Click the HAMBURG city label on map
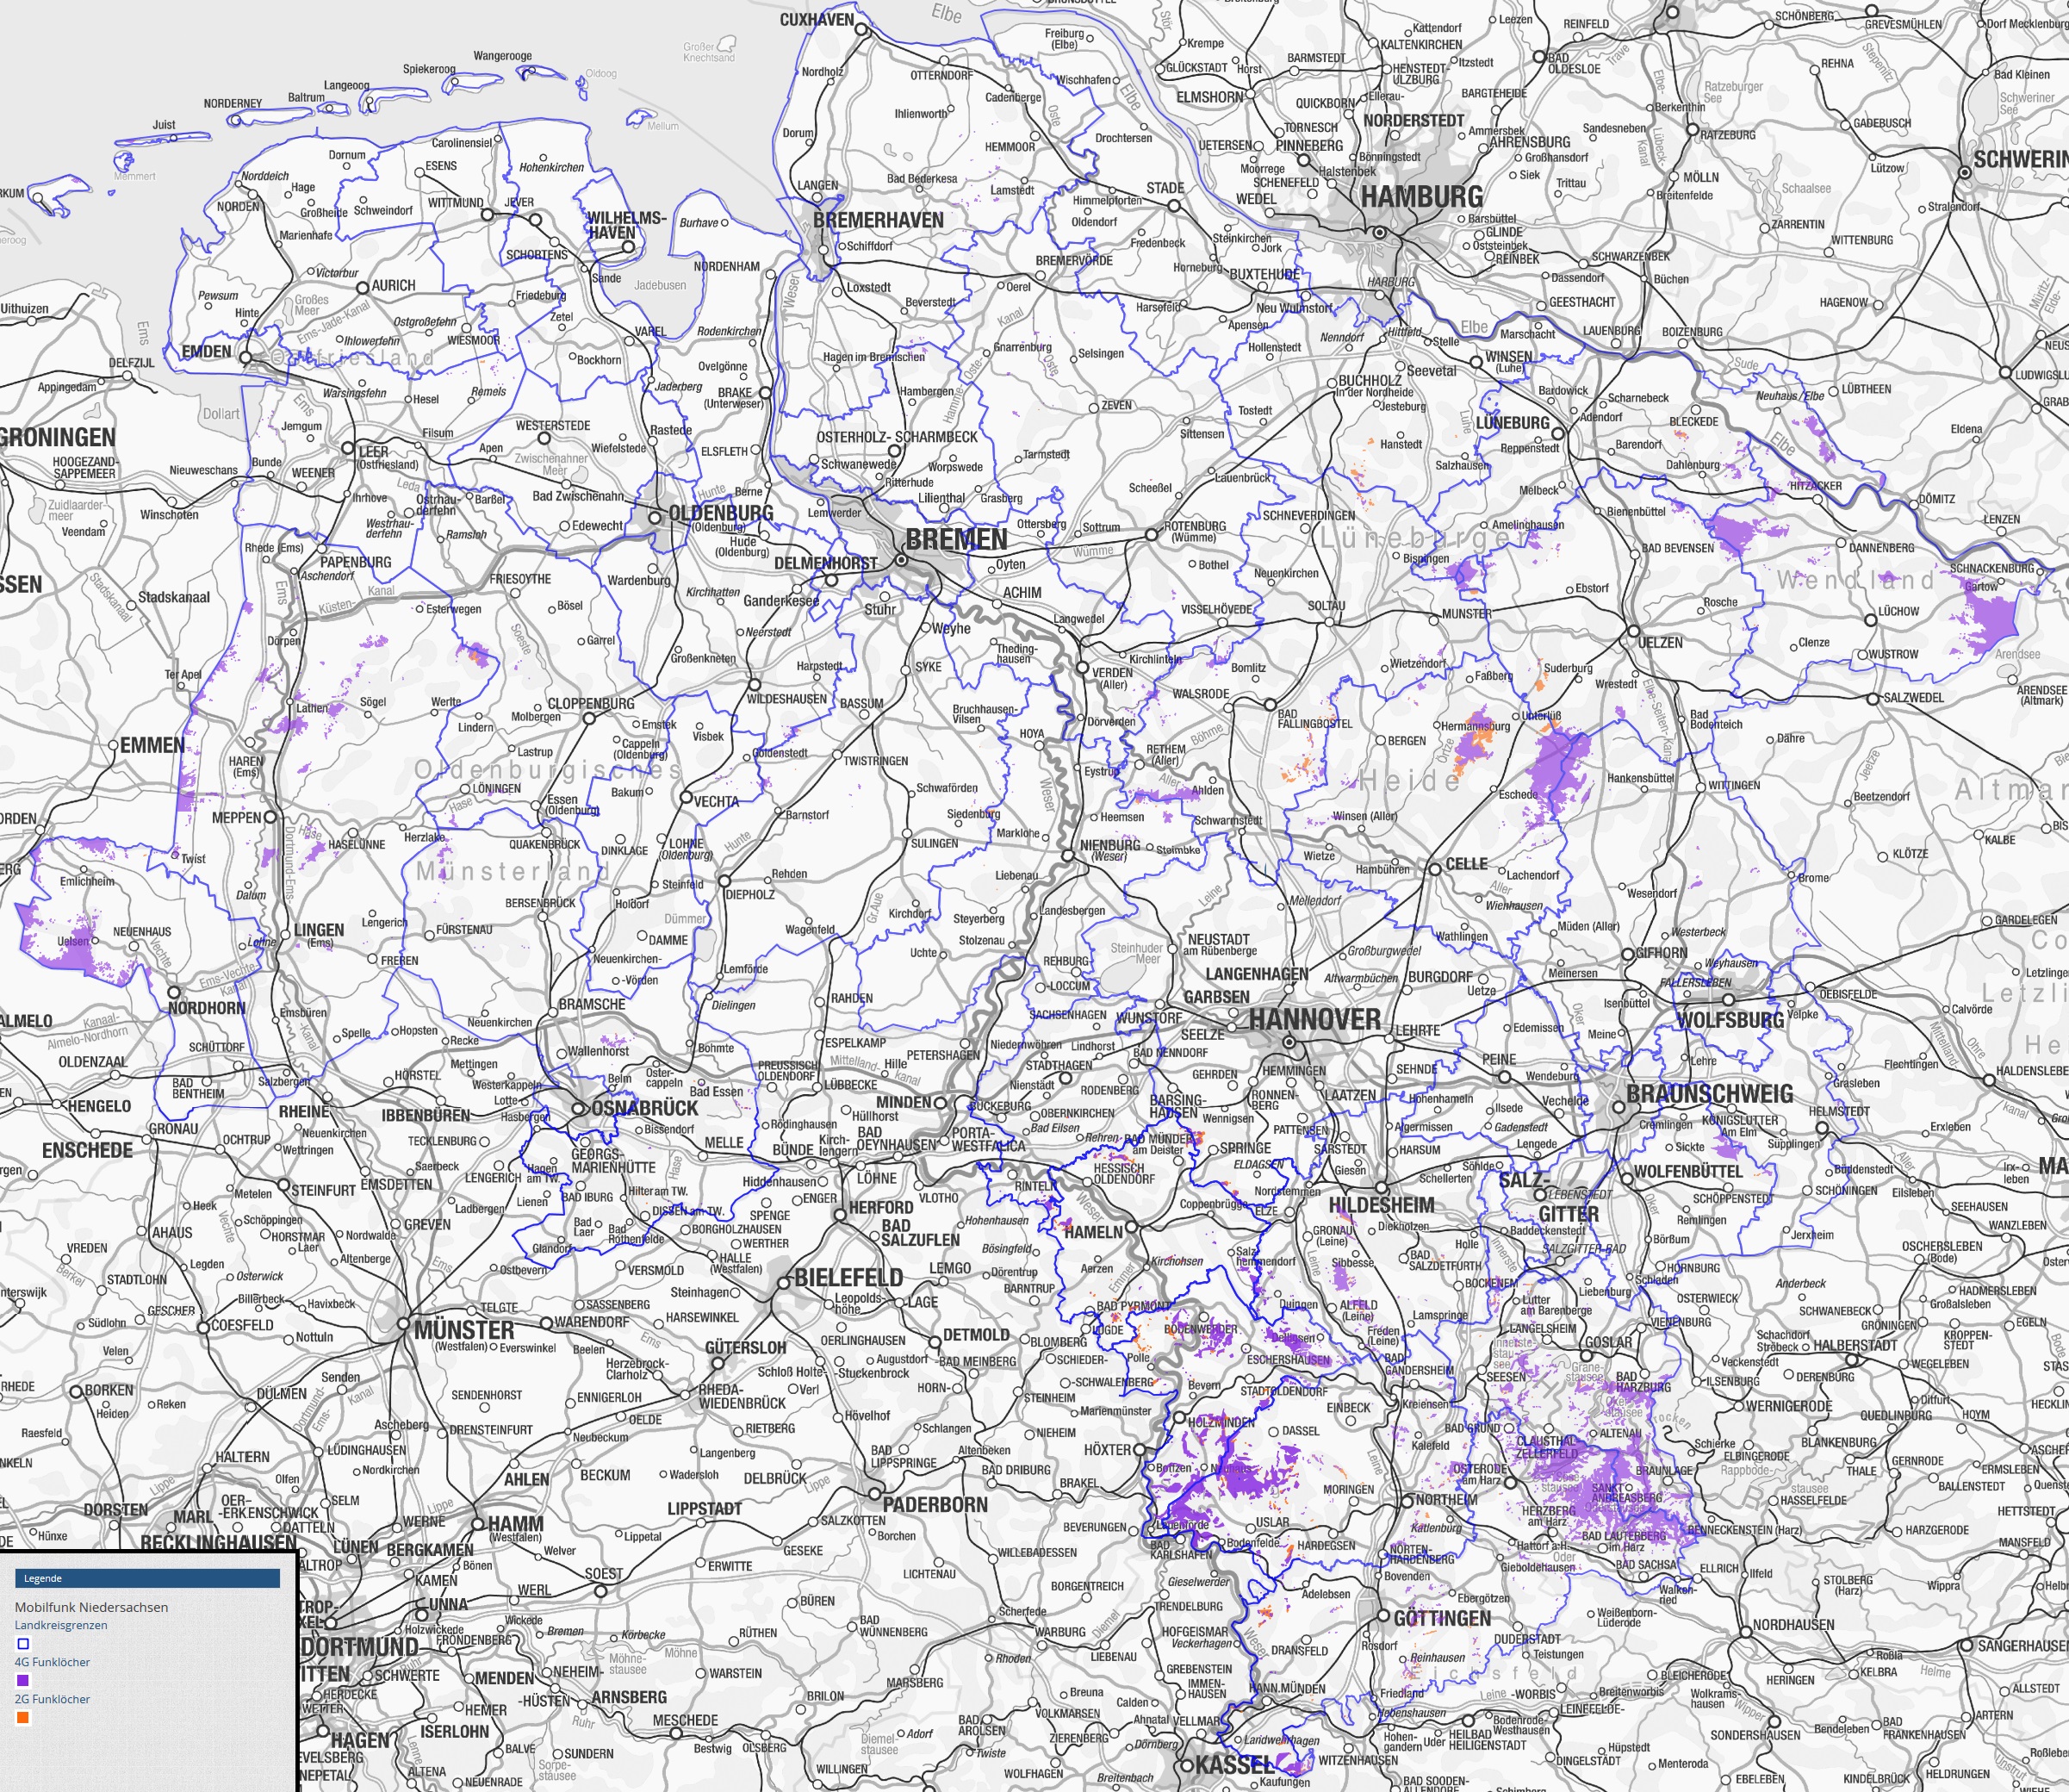 pos(1421,197)
